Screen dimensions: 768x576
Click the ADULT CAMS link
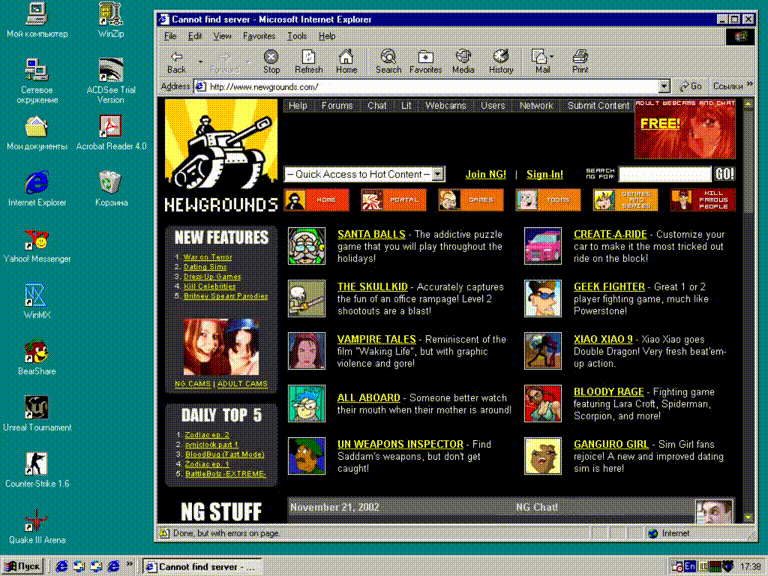point(242,384)
